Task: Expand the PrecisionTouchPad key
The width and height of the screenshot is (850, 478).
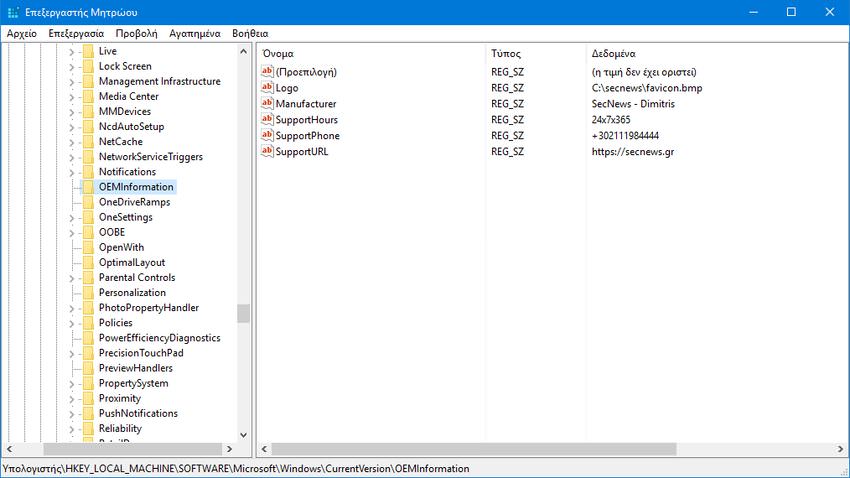Action: click(x=72, y=353)
